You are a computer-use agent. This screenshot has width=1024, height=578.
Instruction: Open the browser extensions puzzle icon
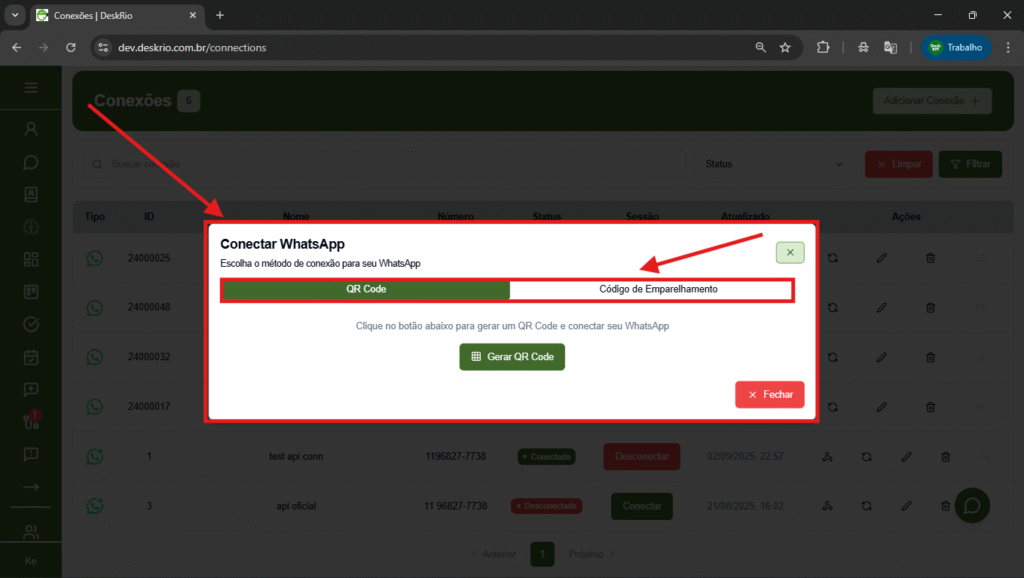click(x=823, y=47)
